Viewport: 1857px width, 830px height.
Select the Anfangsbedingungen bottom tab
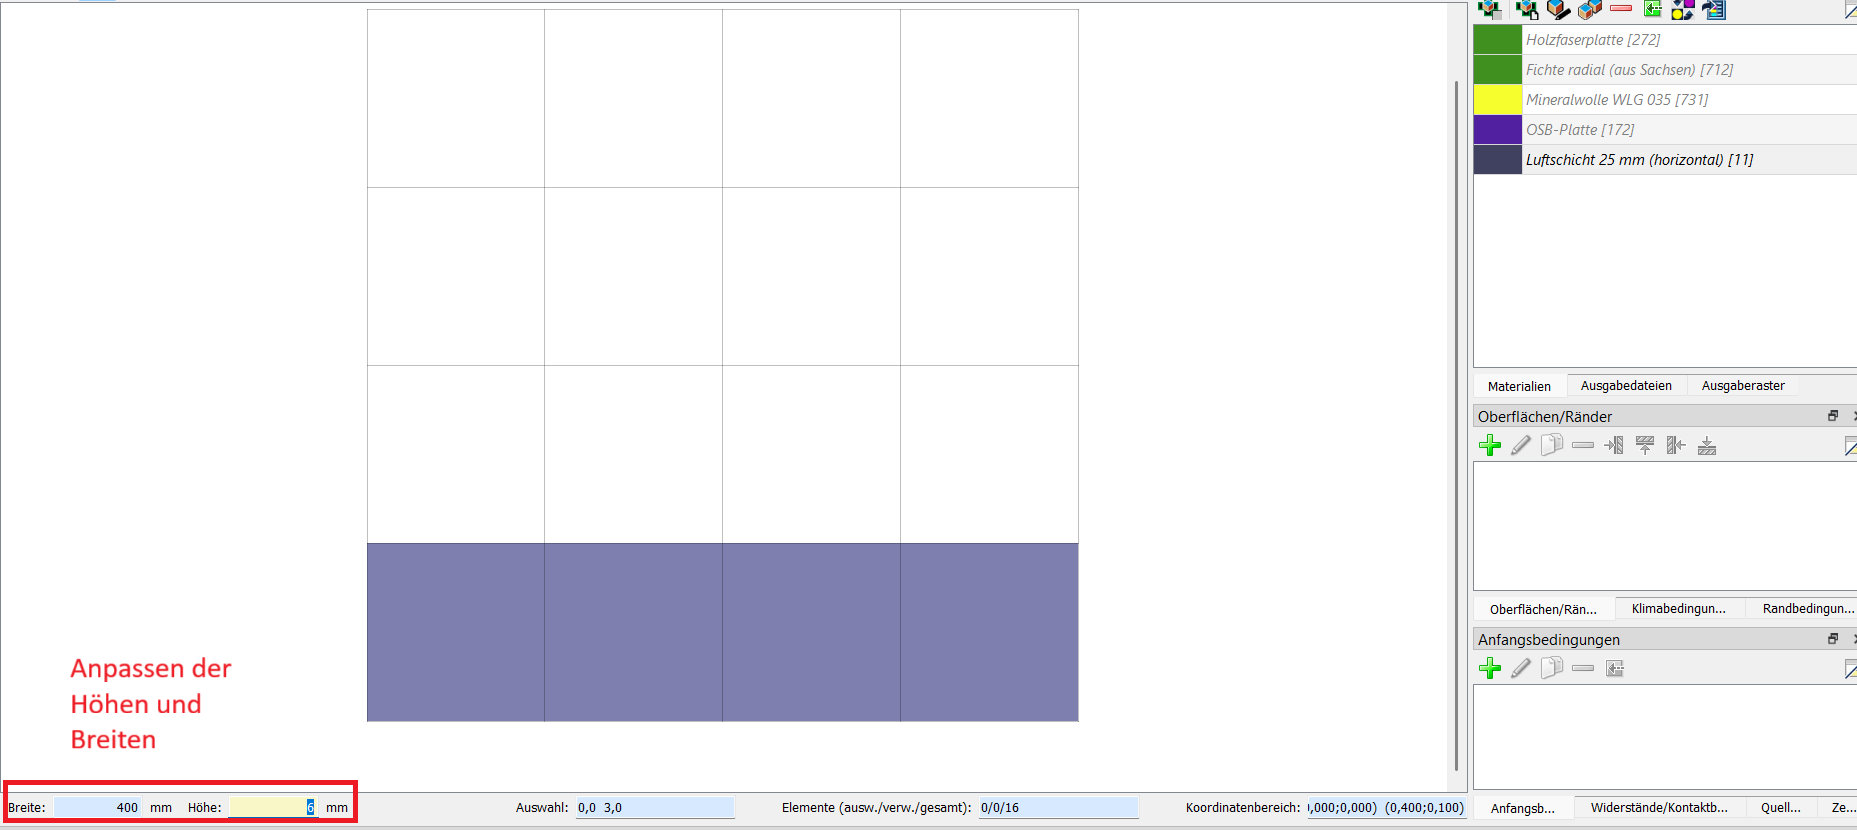point(1523,808)
